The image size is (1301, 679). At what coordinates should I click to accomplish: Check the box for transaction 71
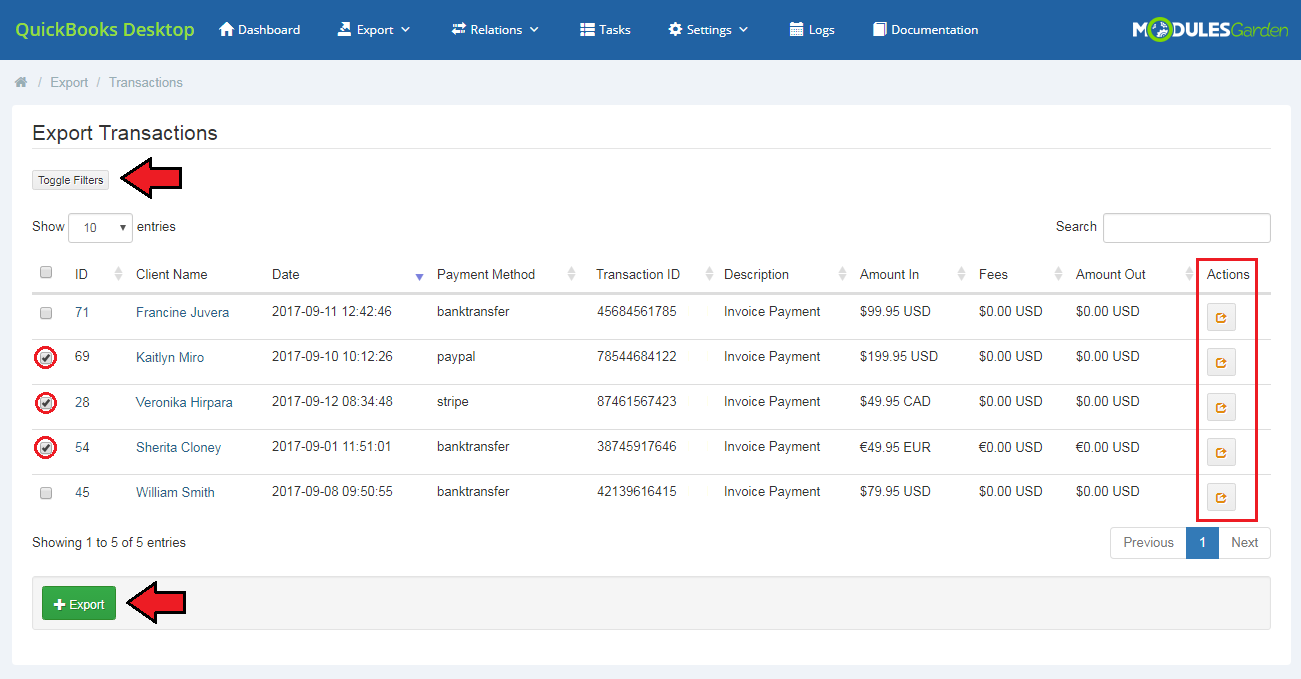[x=46, y=313]
